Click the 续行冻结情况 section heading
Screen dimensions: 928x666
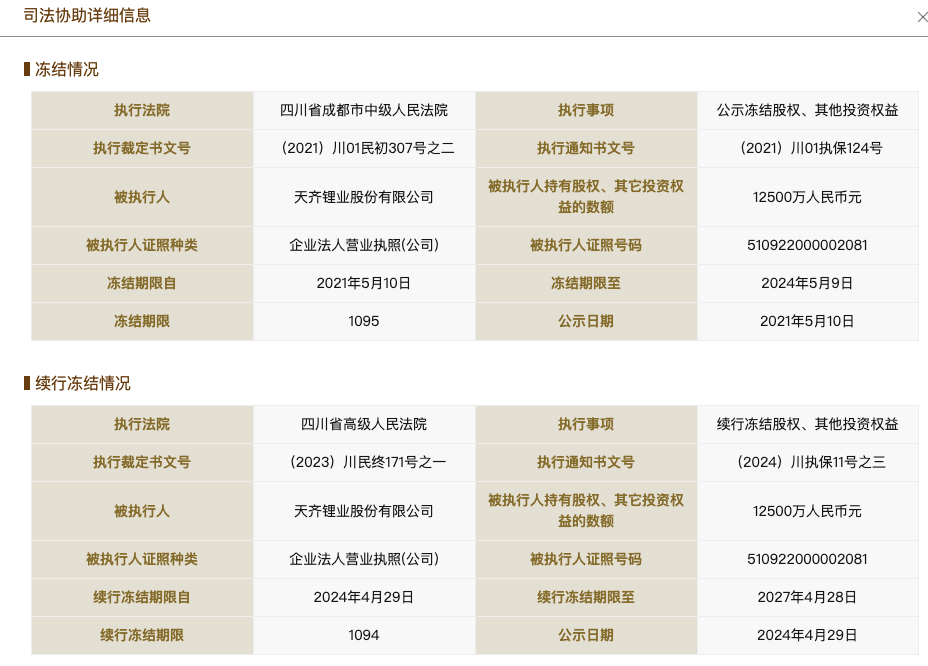click(82, 383)
